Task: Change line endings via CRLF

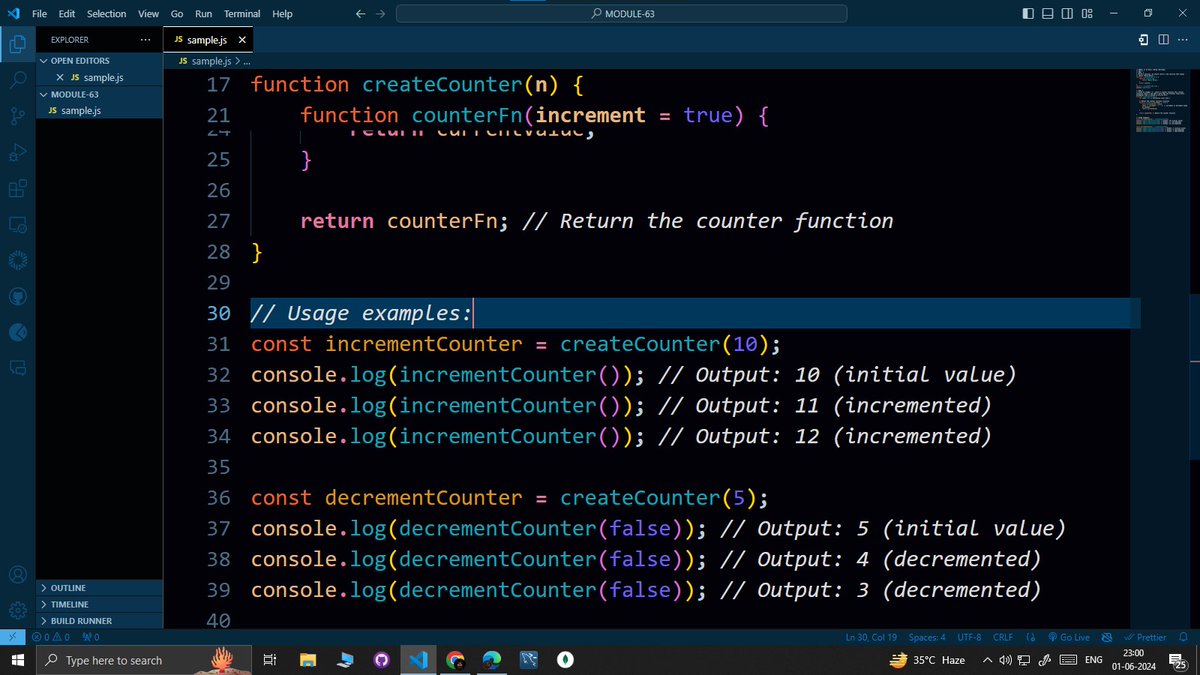Action: click(x=1003, y=637)
